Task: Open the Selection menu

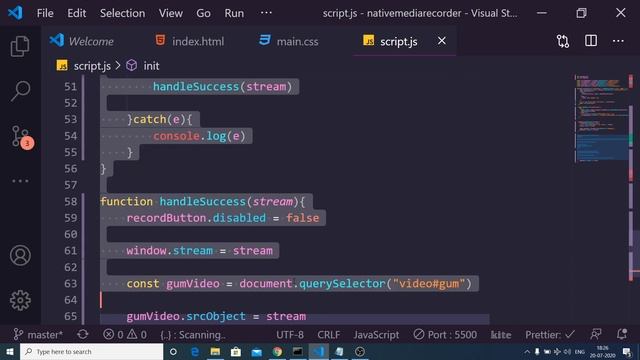Action: click(122, 13)
